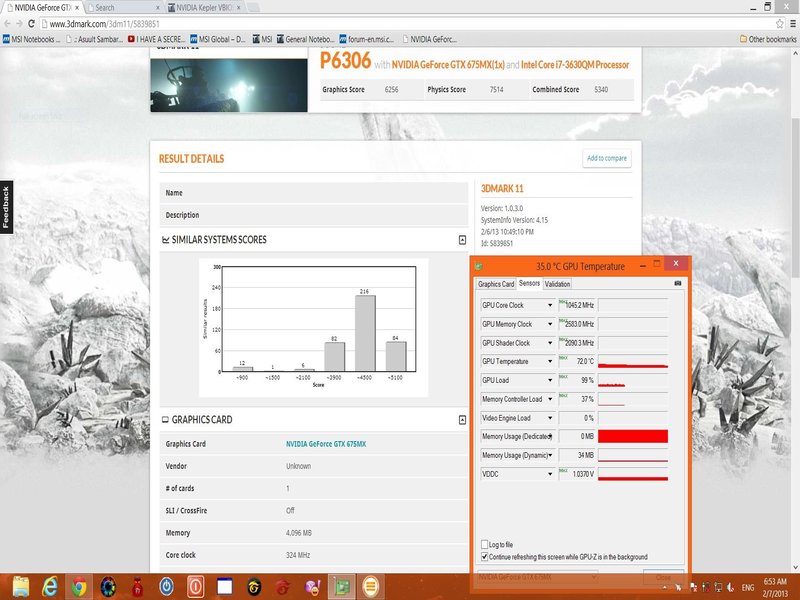Screen dimensions: 800x600
Task: Open the GPU Temperature sensor dropdown
Action: click(550, 361)
